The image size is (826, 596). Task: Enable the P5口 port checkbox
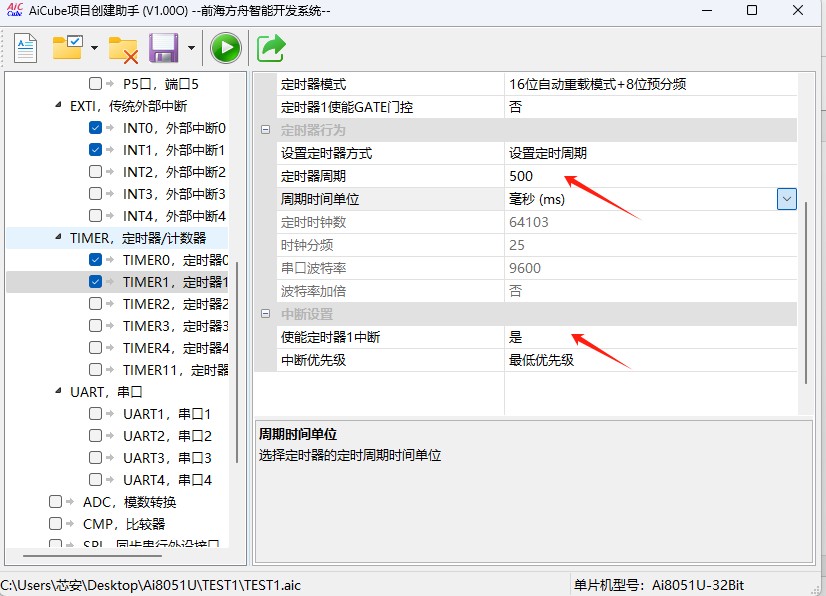tap(95, 83)
